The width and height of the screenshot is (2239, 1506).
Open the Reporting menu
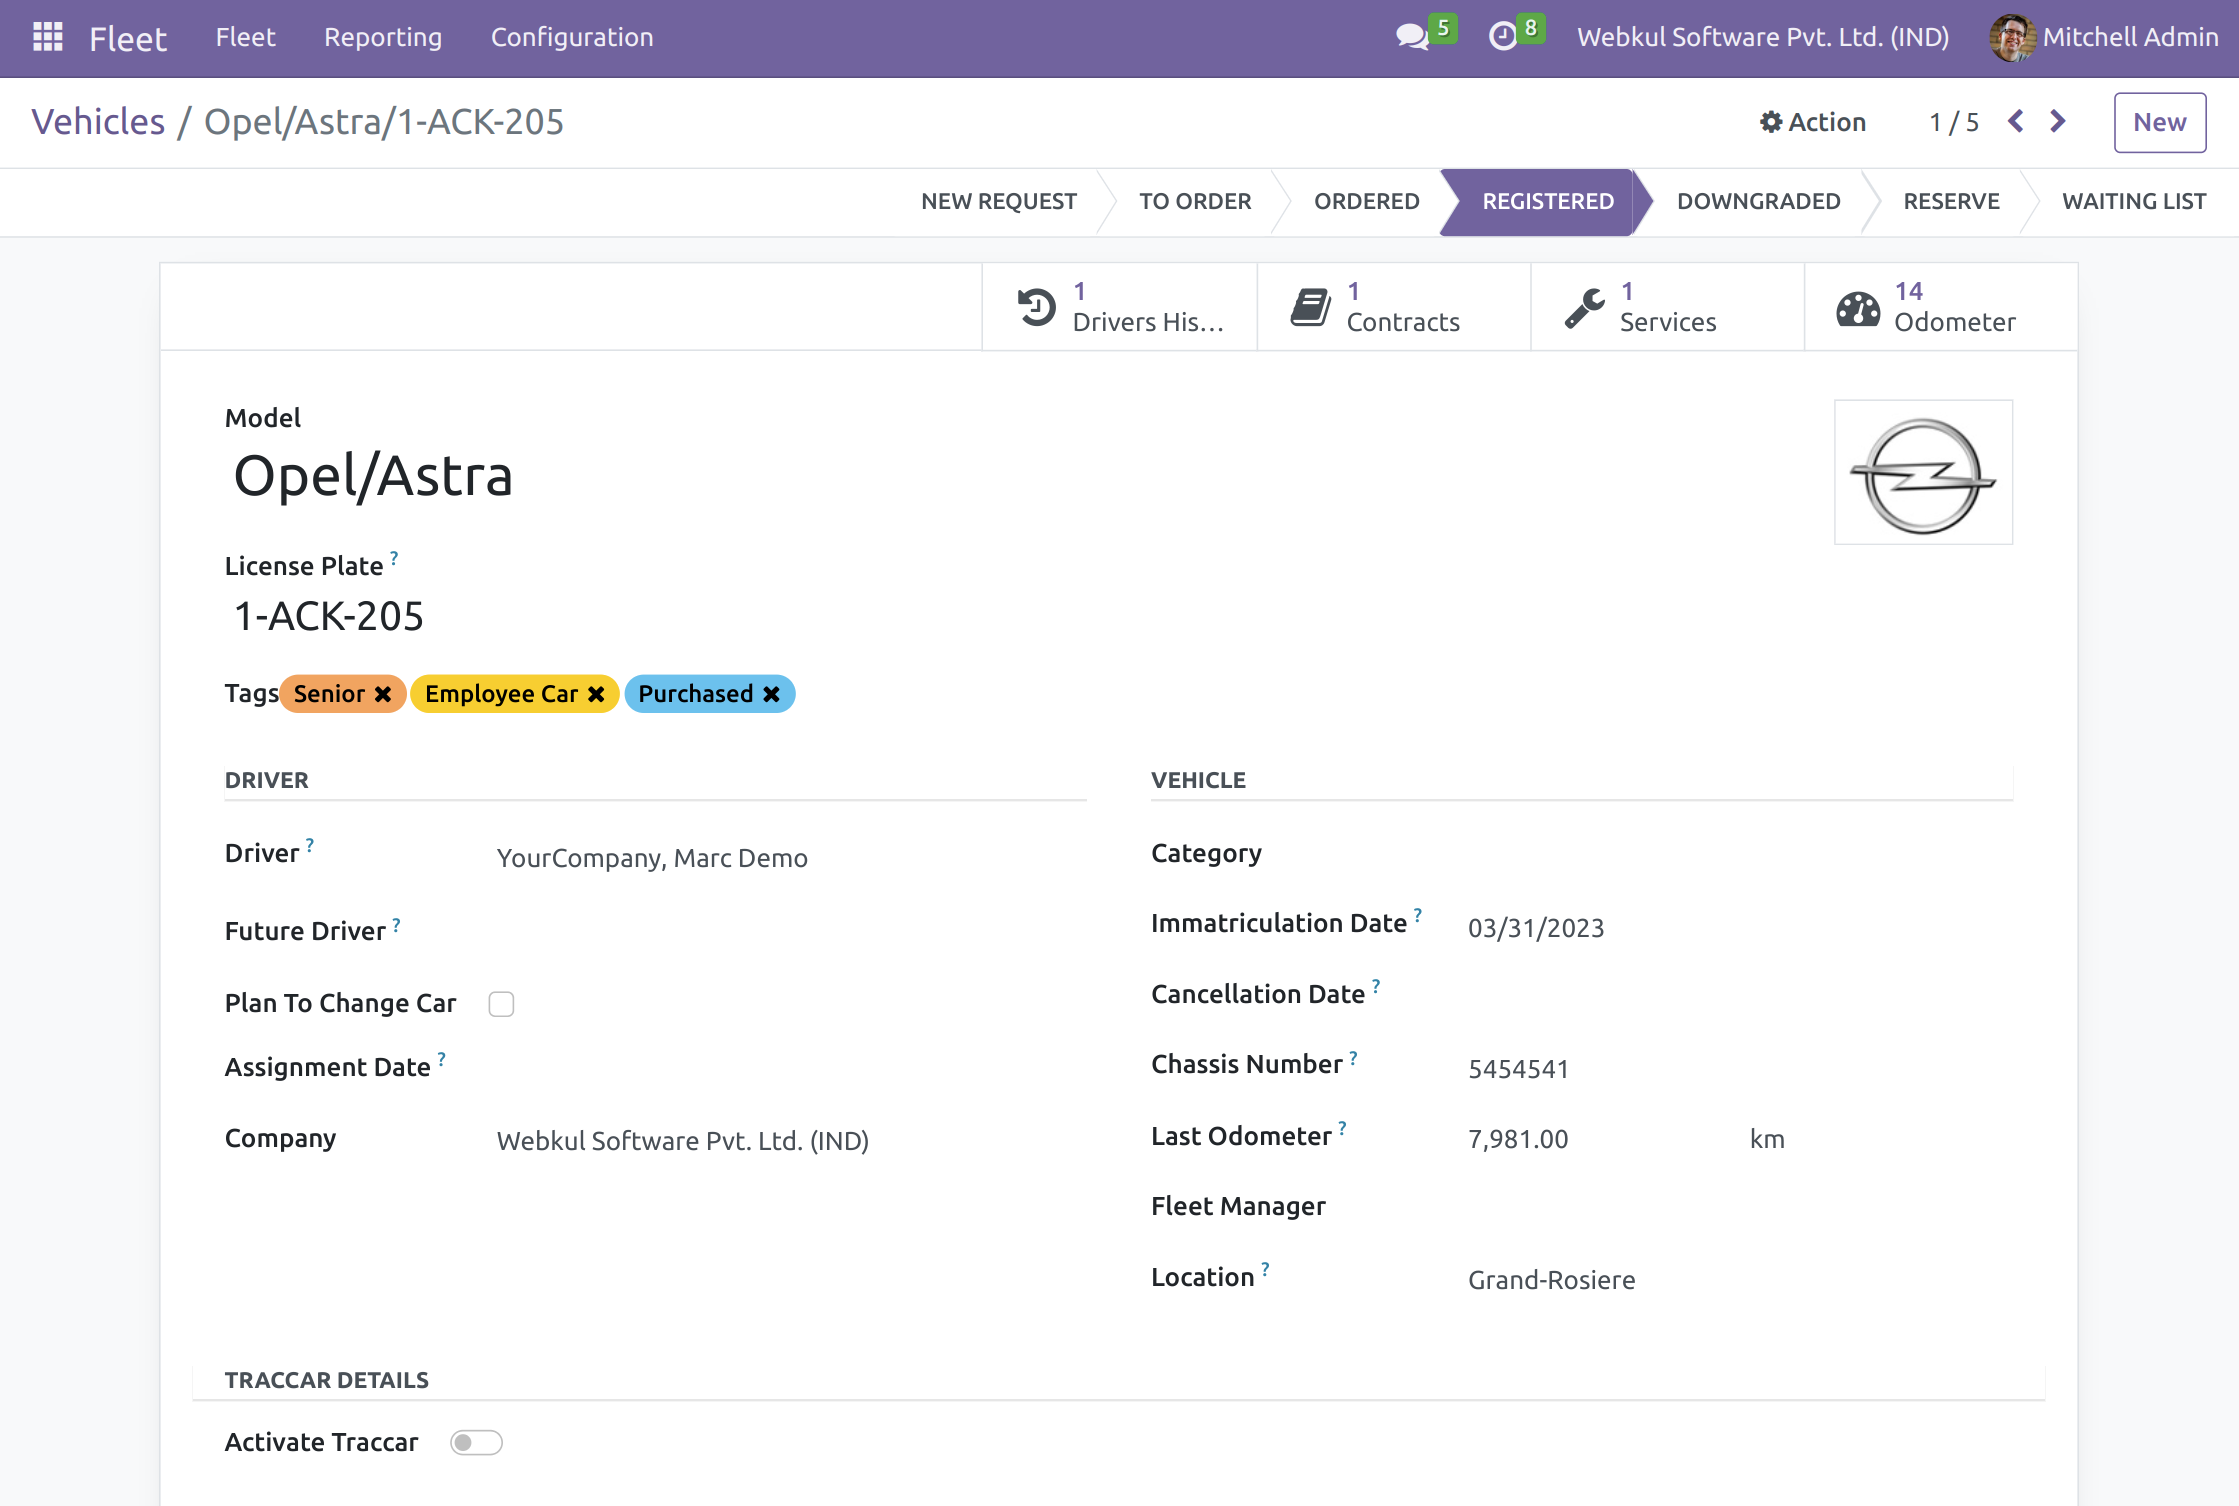pos(382,37)
